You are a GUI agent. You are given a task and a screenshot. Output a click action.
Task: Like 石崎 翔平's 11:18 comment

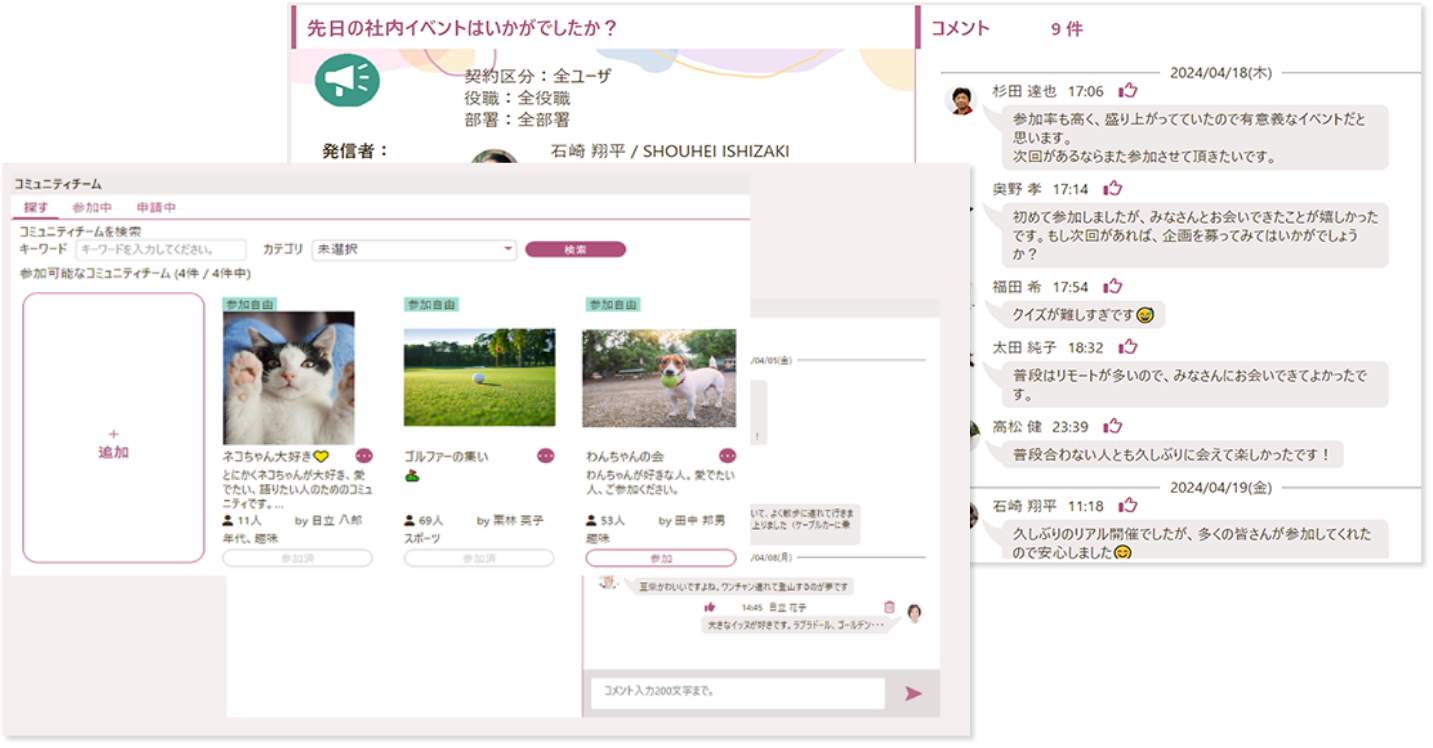click(1128, 505)
